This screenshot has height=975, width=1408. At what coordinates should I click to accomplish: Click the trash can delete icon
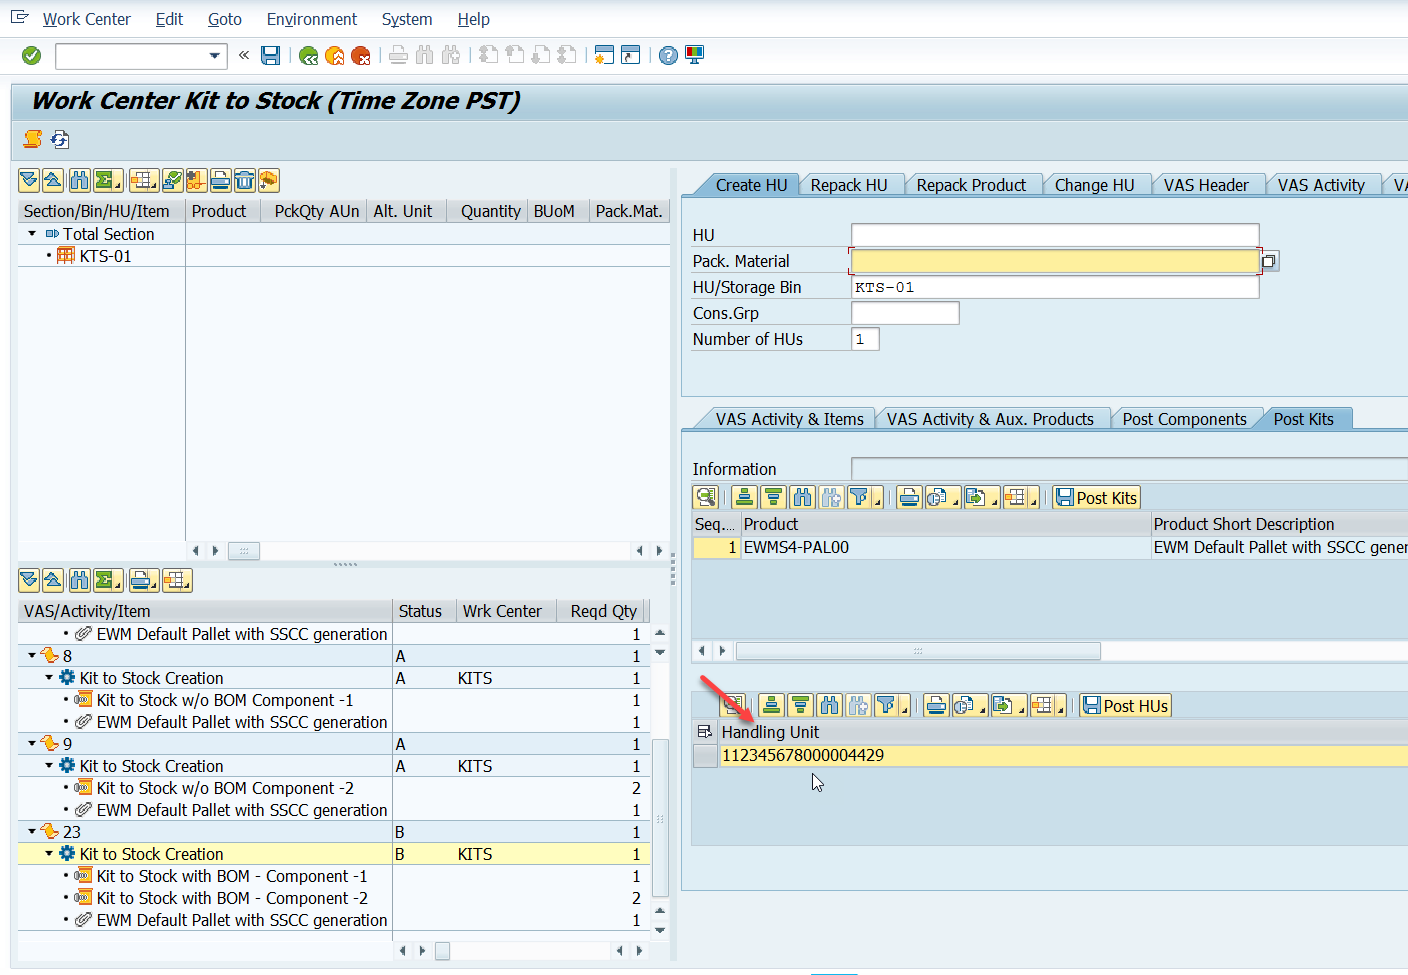(x=245, y=180)
